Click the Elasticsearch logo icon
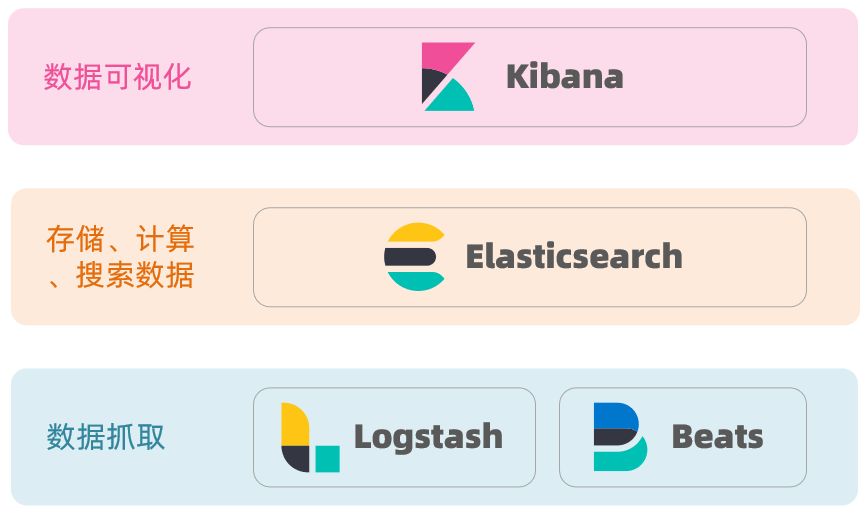Screen dimensions: 865x512 (x=415, y=257)
